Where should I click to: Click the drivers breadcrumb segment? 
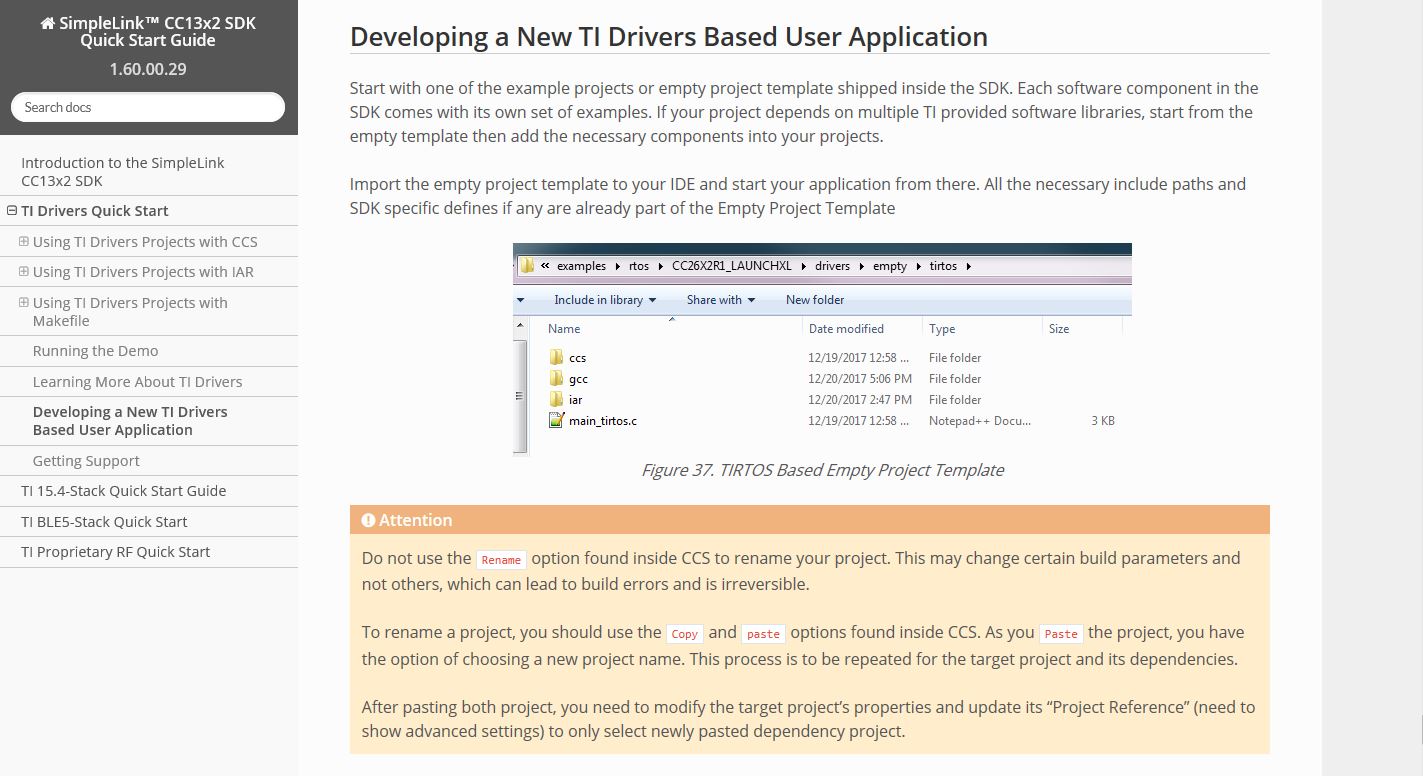832,266
